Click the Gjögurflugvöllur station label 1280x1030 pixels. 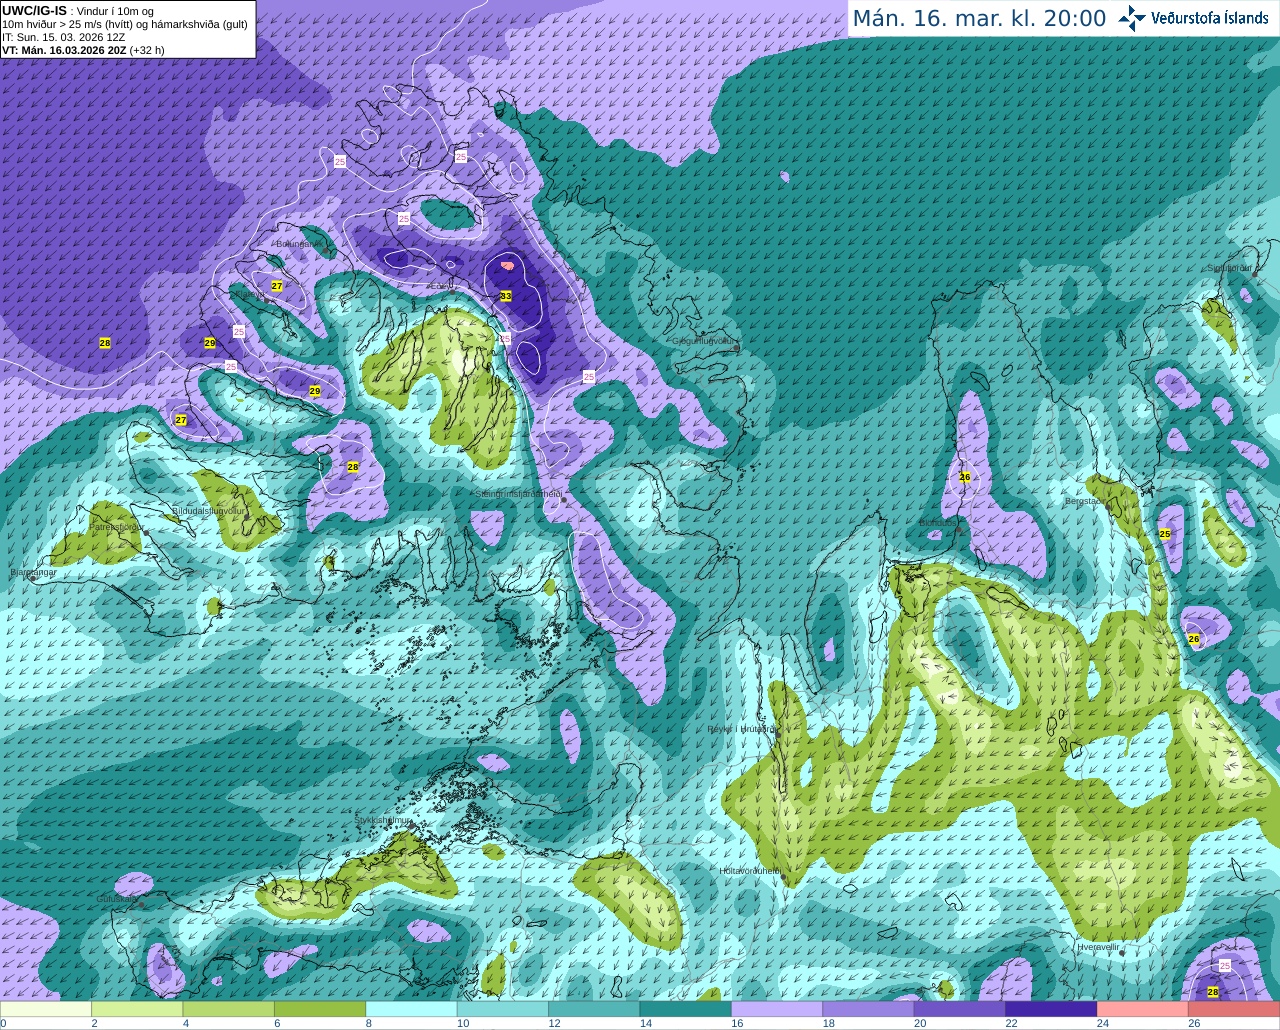[705, 341]
